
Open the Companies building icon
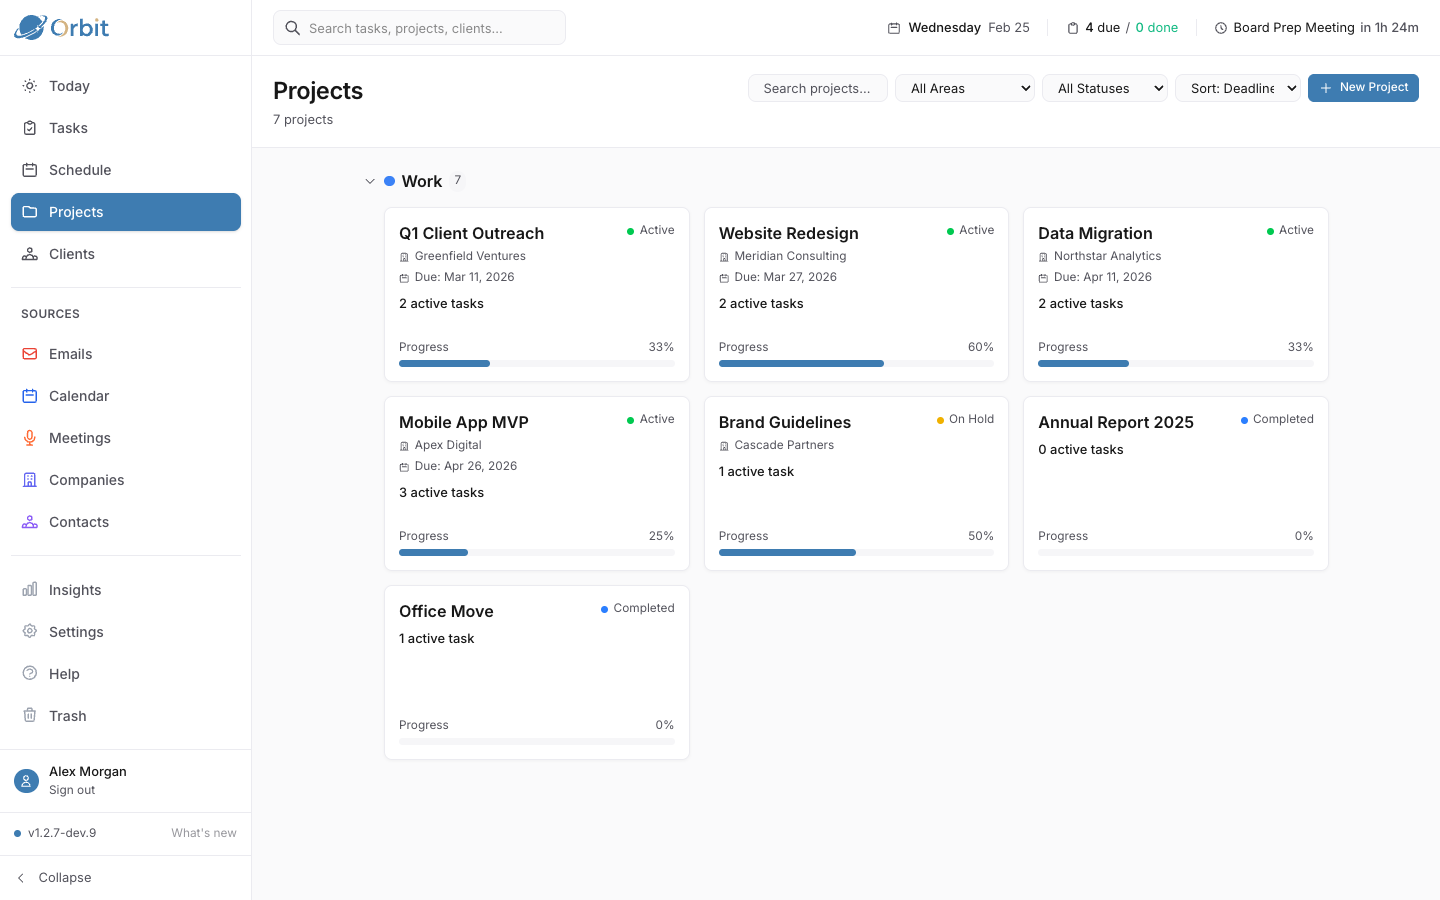point(30,480)
